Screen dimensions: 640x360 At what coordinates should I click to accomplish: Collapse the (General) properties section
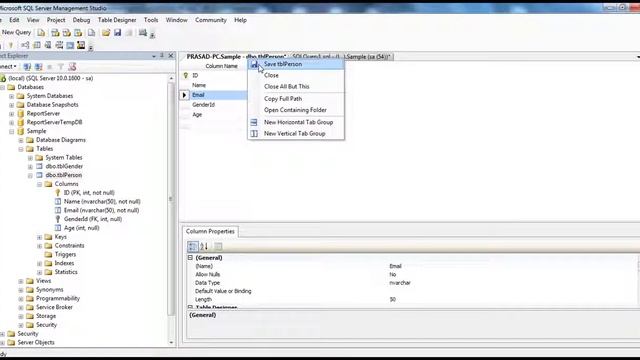pyautogui.click(x=190, y=258)
